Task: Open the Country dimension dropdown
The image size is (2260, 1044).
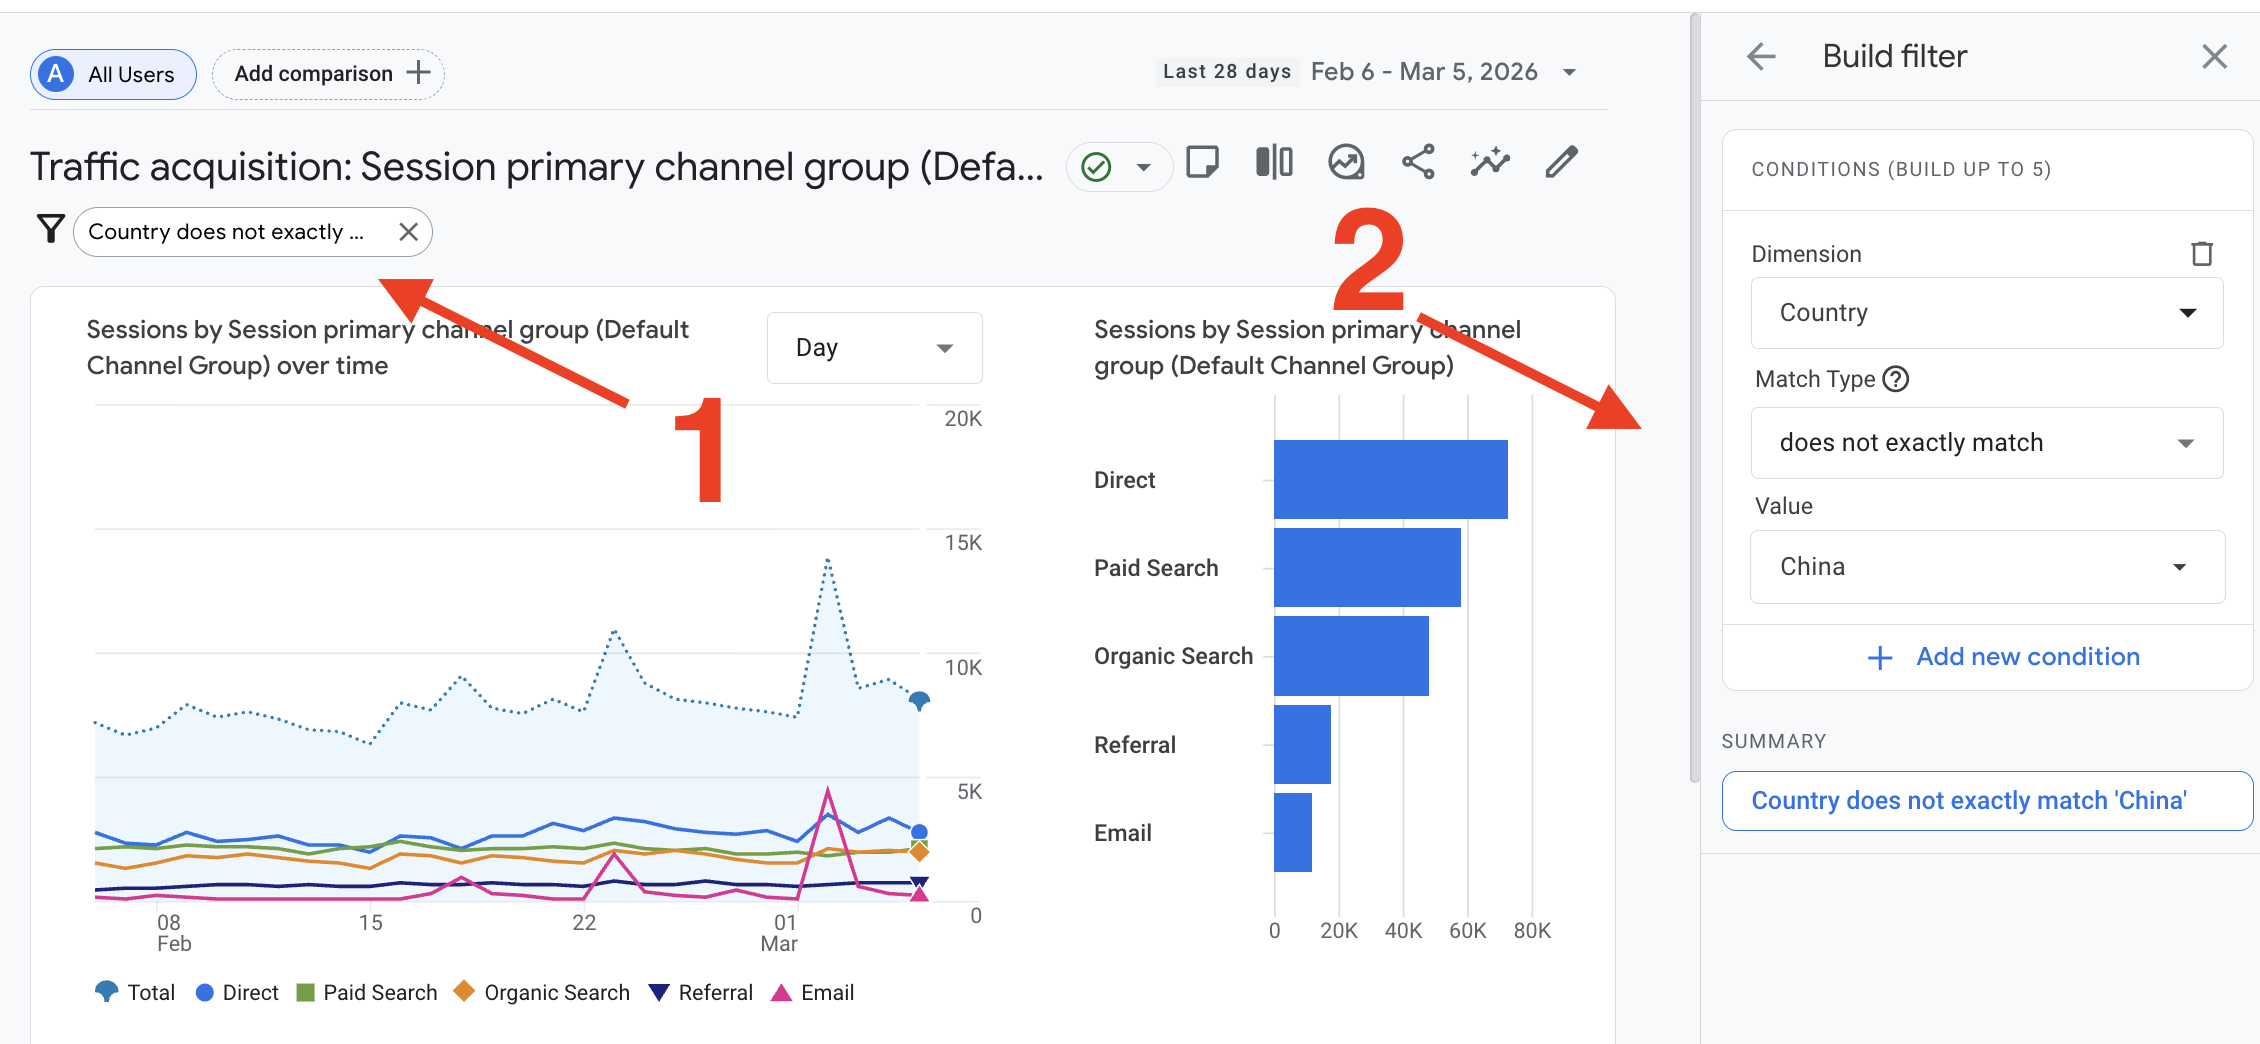Action: [x=1986, y=313]
